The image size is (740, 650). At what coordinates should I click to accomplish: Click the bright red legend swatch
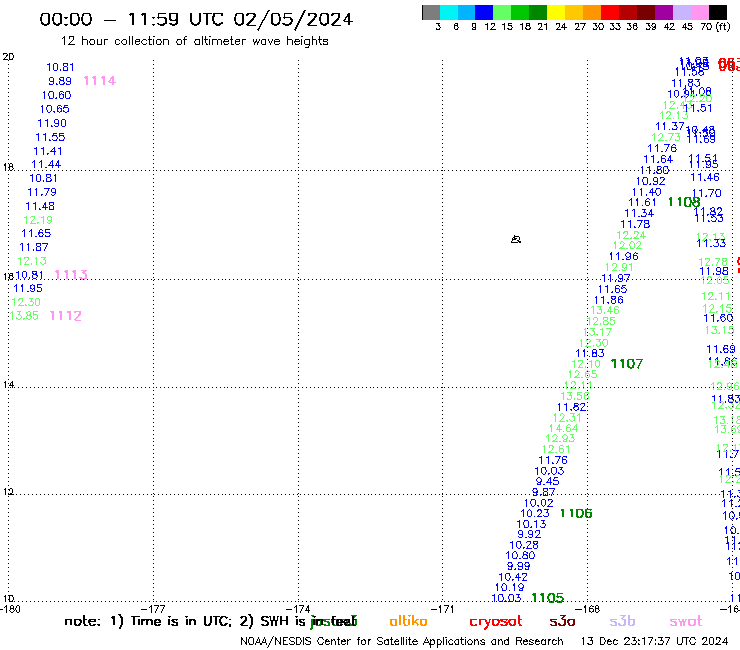click(x=610, y=12)
